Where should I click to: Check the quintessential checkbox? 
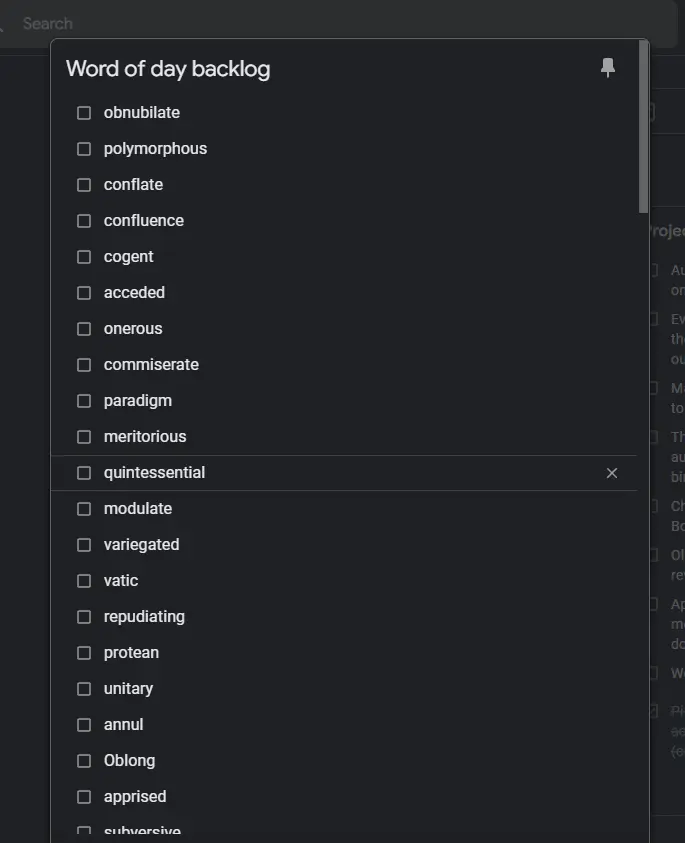[84, 473]
